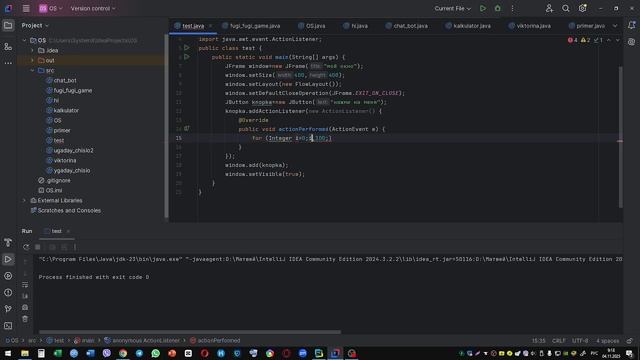640x360 pixels.
Task: Open IDE settings gear icon
Action: tap(582, 8)
